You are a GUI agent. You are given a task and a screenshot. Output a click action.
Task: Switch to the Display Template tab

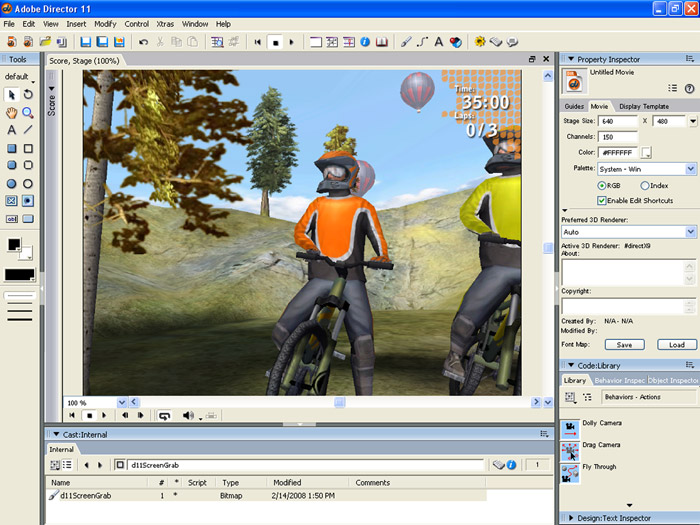tap(643, 106)
